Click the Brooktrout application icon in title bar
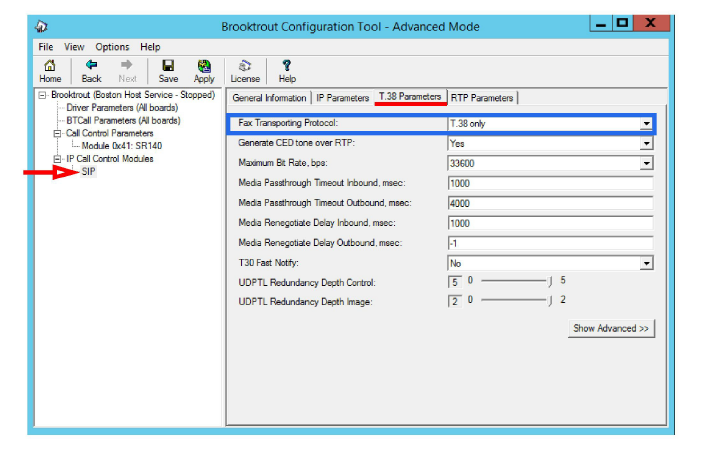This screenshot has width=702, height=452. tap(42, 26)
